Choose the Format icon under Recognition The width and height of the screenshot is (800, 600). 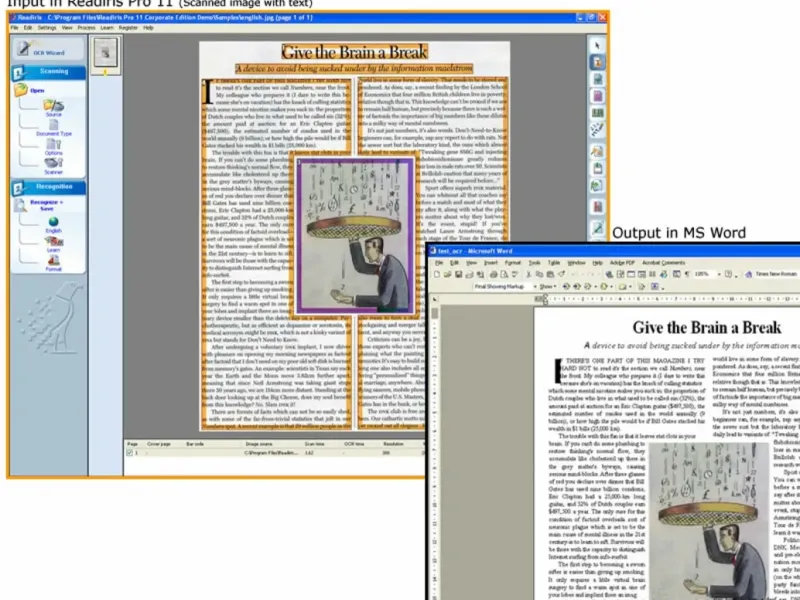[54, 262]
